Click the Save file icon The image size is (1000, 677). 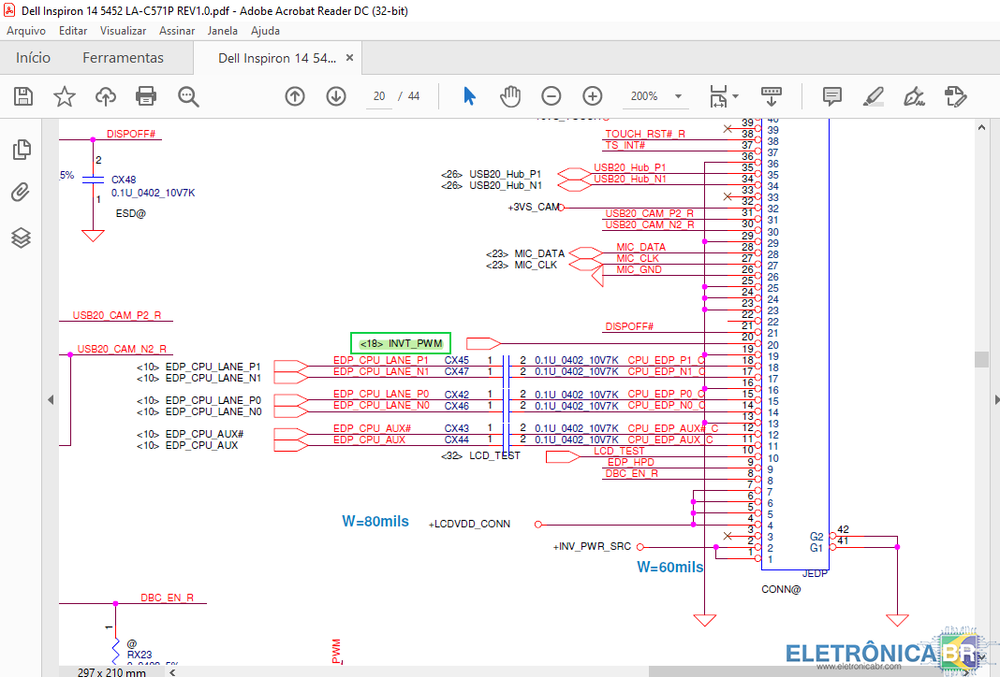pos(23,96)
